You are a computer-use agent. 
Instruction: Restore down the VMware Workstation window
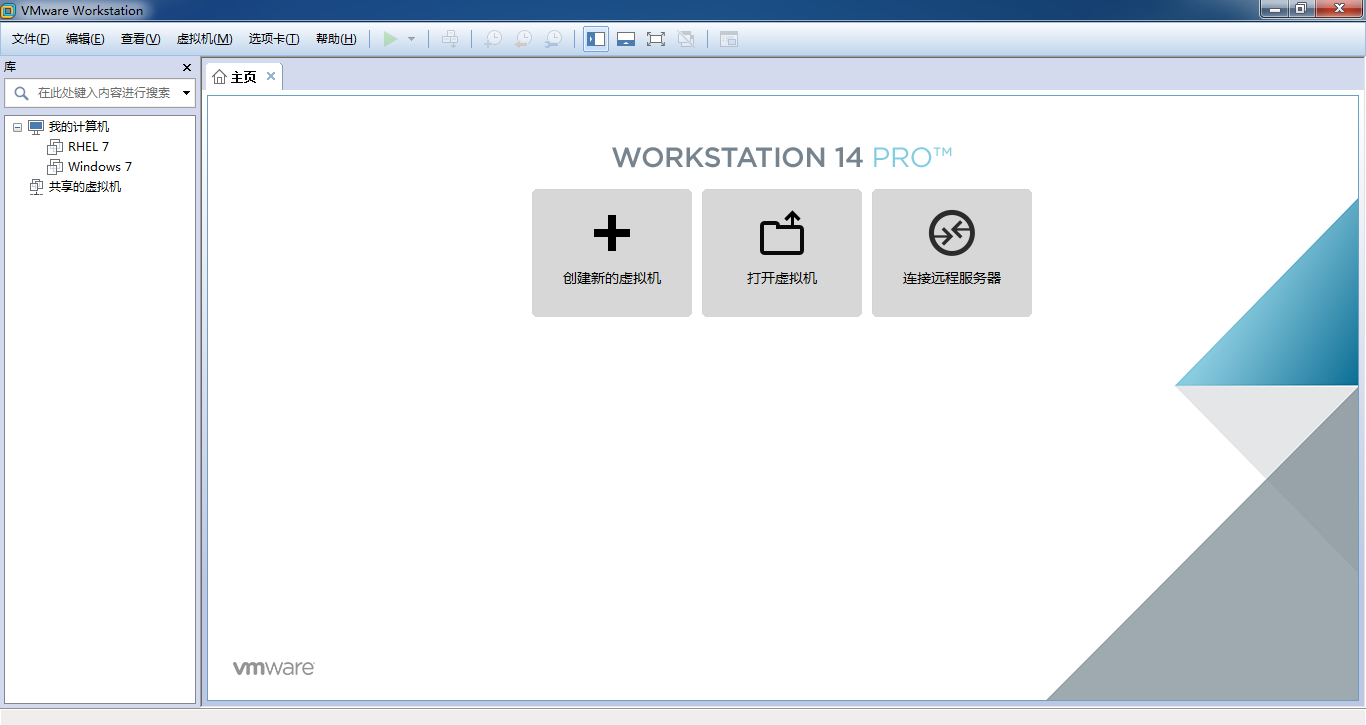[1301, 8]
